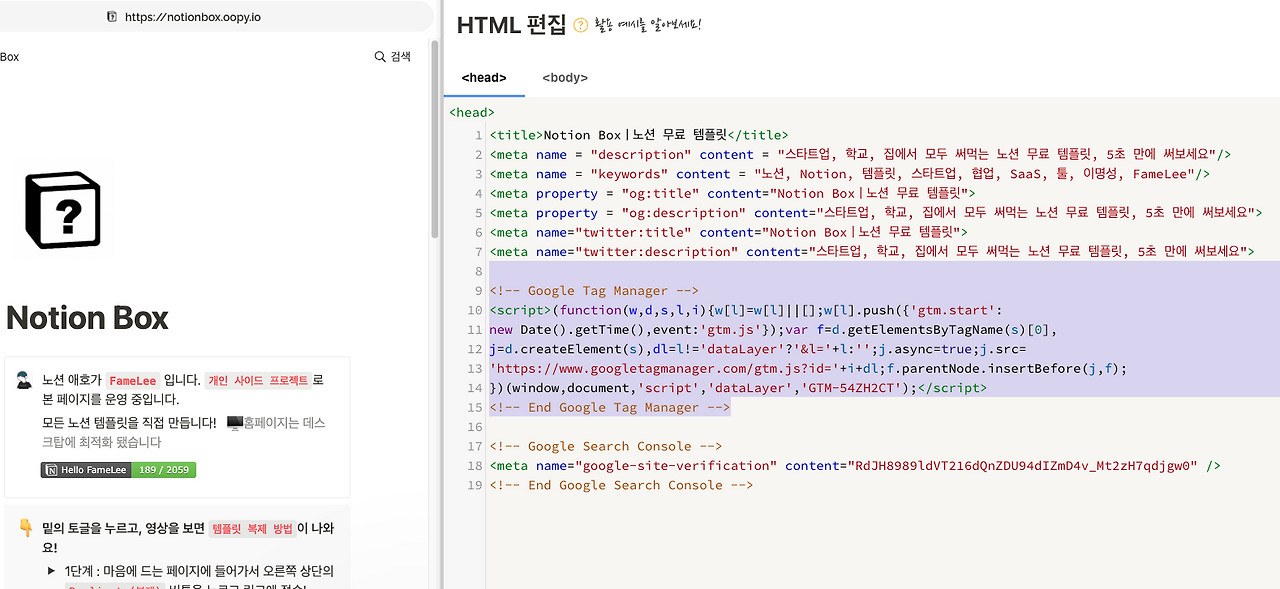Click the <title> line of code
This screenshot has height=589, width=1280.
639,135
